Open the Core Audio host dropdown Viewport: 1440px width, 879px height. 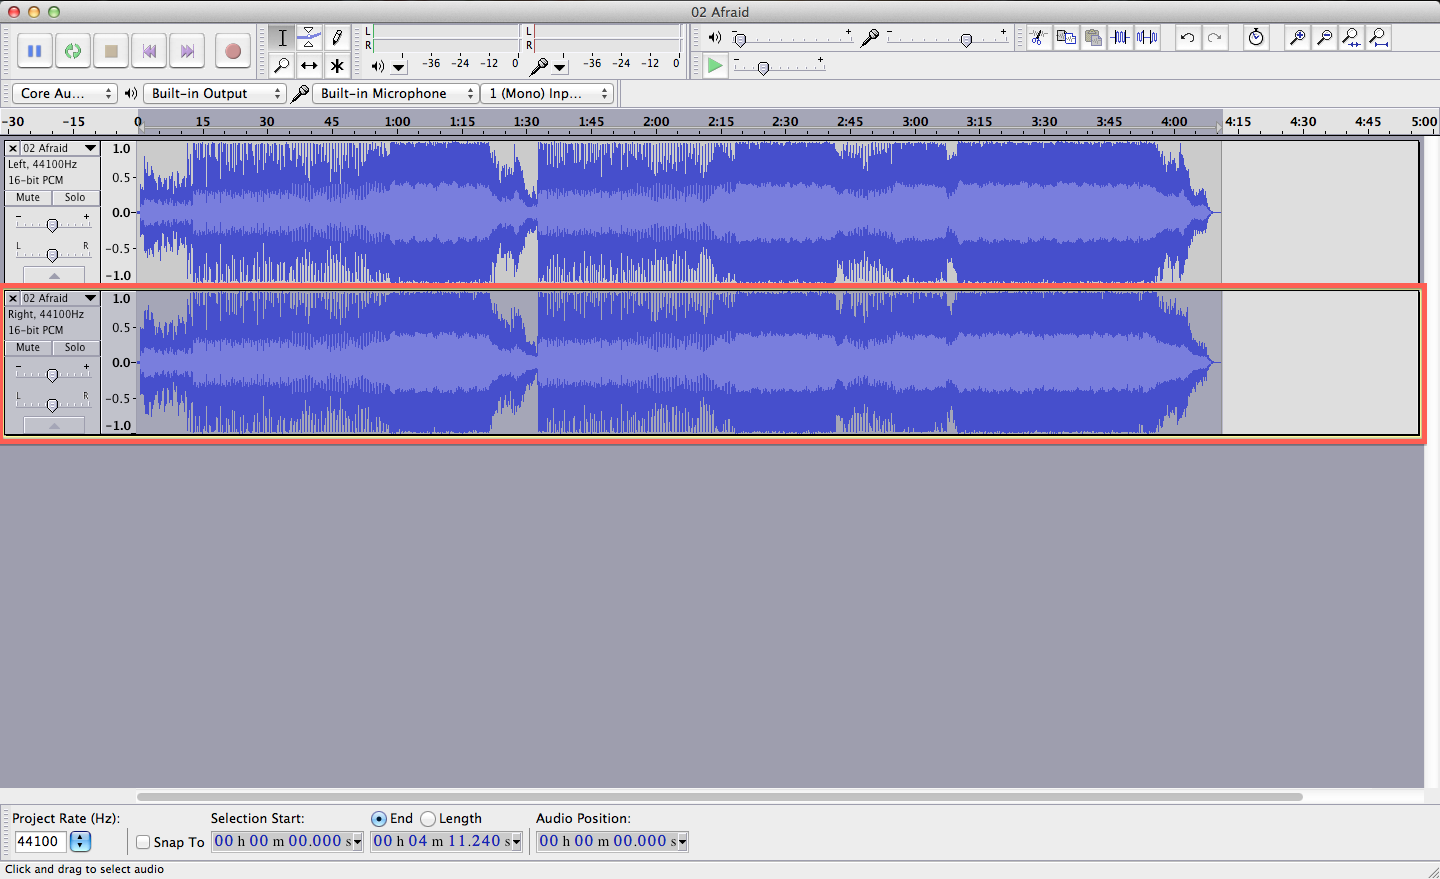[x=64, y=92]
